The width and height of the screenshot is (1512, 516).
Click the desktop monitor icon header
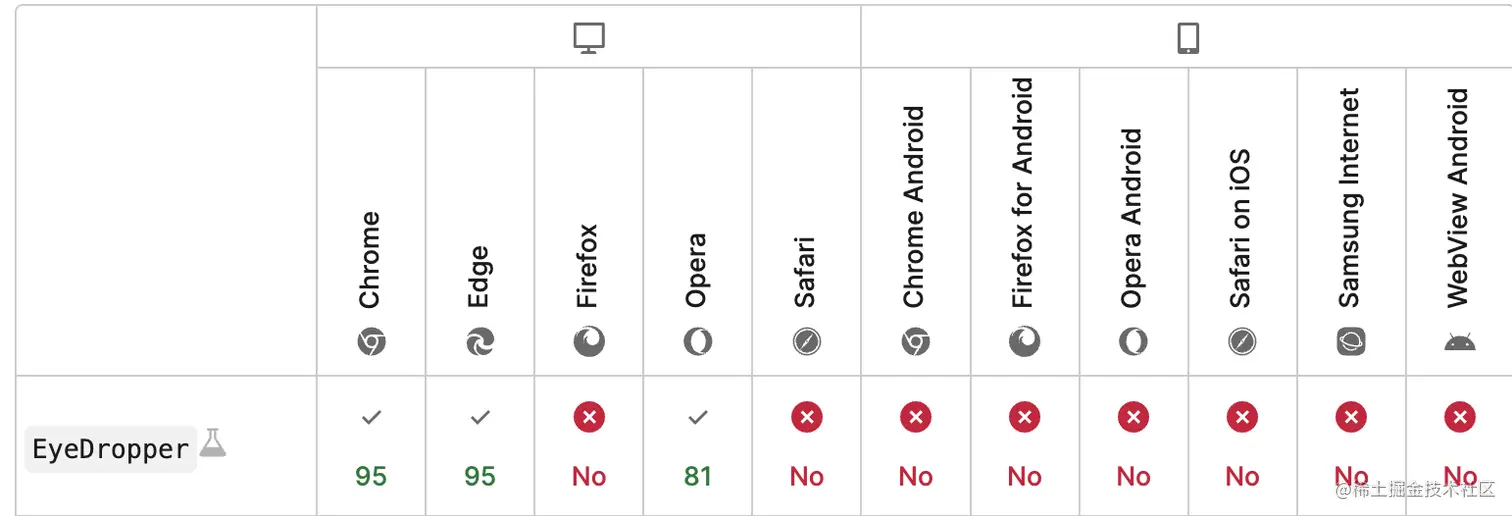coord(589,38)
